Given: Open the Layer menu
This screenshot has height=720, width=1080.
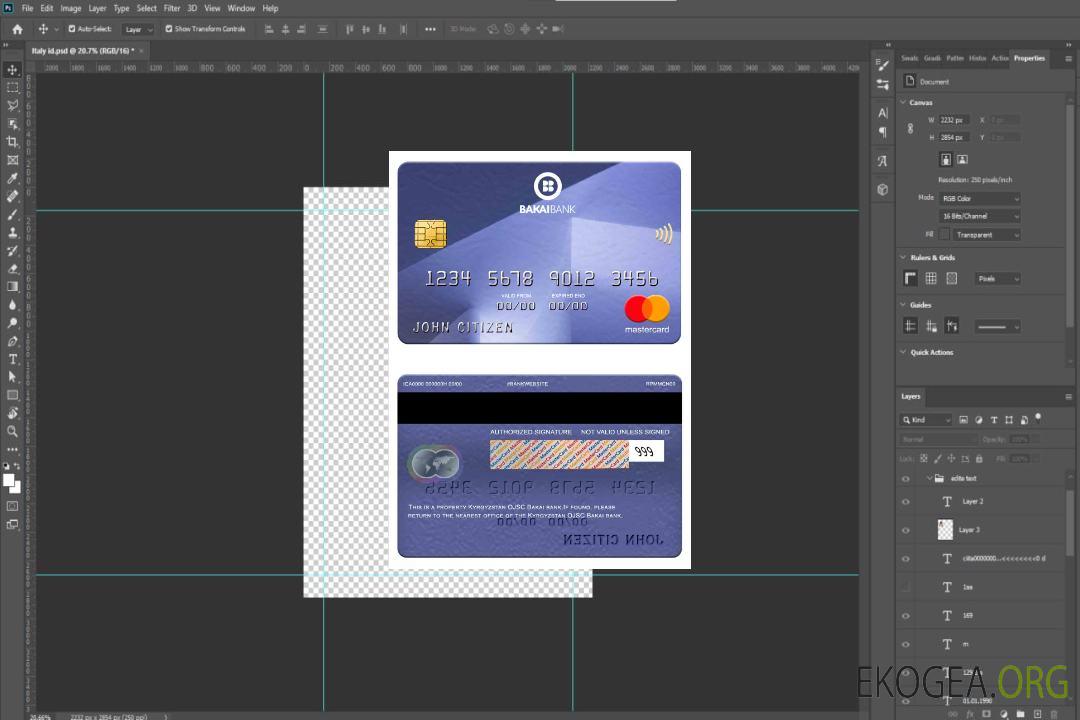Looking at the screenshot, I should pyautogui.click(x=97, y=8).
